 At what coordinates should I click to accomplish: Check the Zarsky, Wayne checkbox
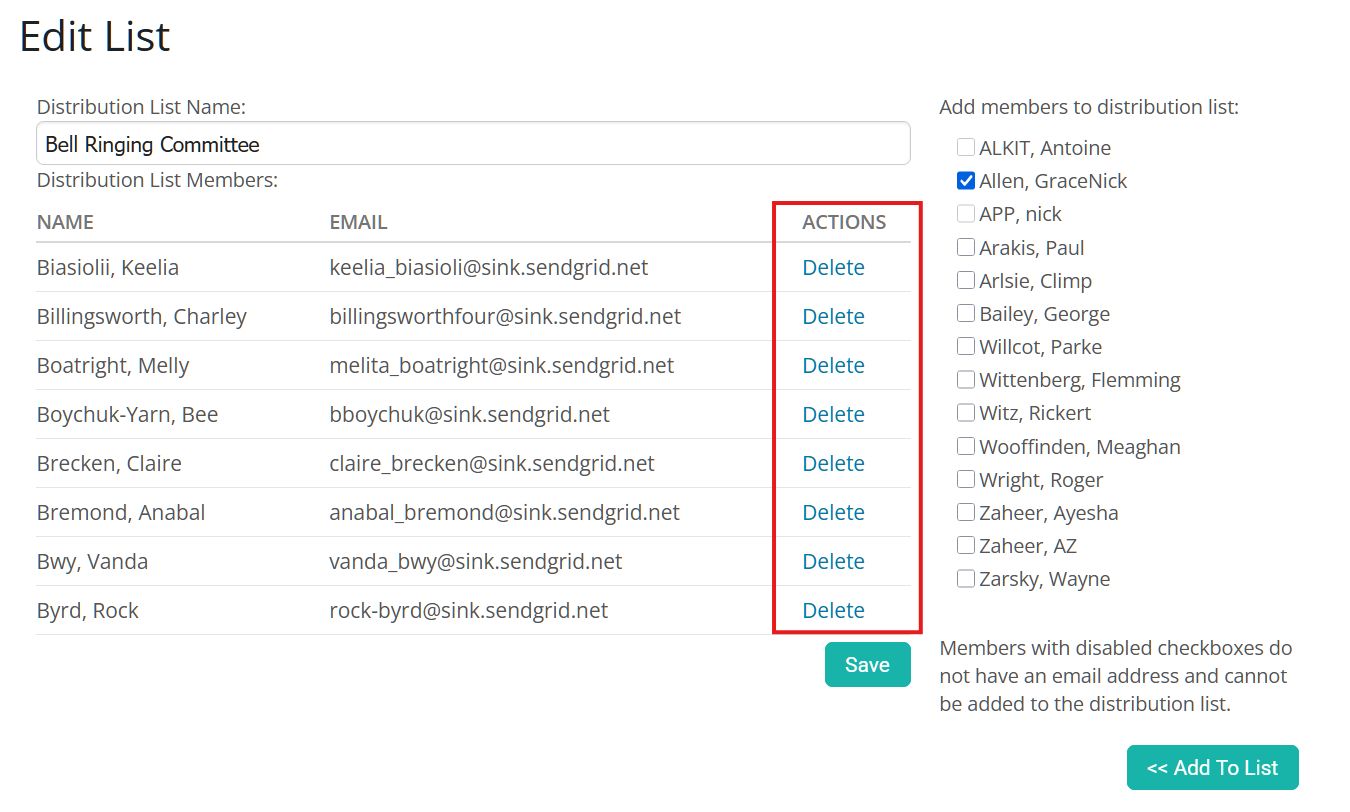(x=966, y=579)
